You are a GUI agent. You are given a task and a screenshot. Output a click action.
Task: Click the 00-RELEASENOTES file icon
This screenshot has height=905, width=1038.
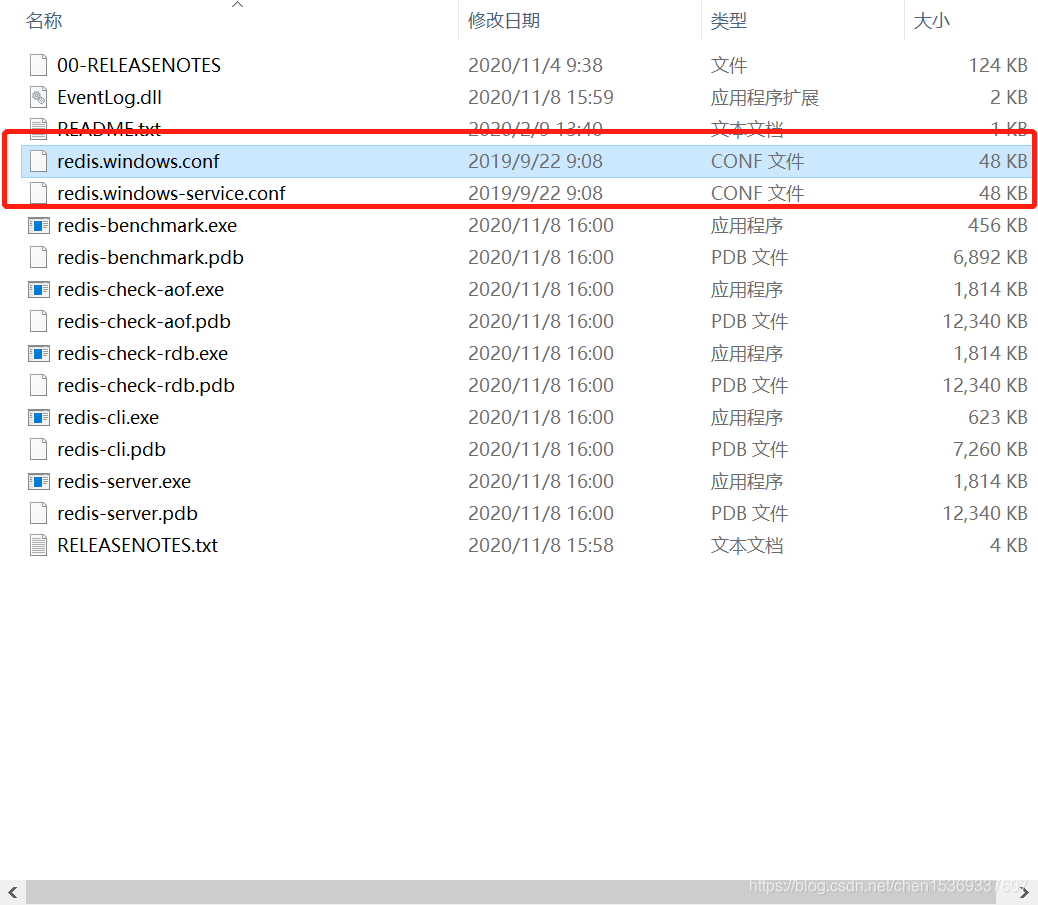39,66
